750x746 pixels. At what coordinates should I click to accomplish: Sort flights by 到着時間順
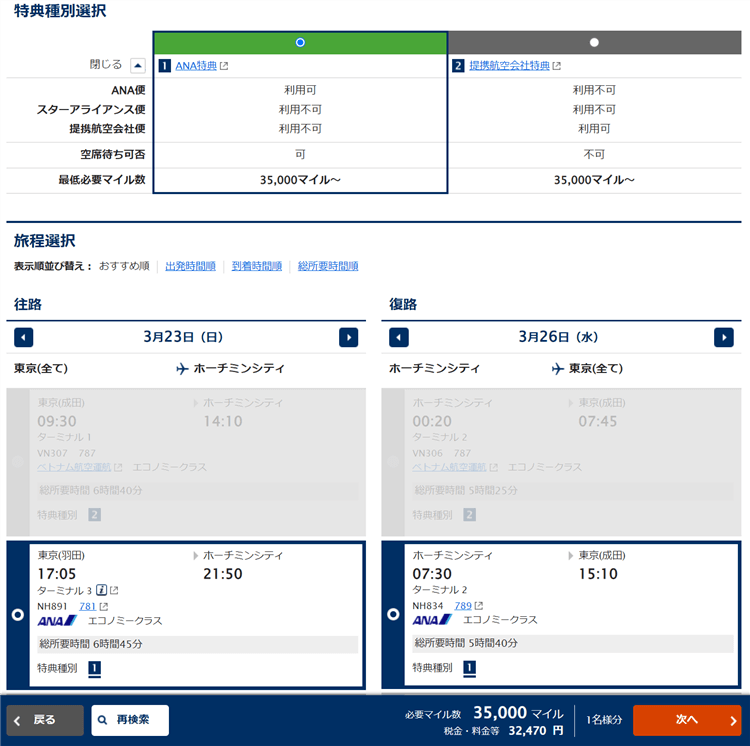click(x=257, y=266)
